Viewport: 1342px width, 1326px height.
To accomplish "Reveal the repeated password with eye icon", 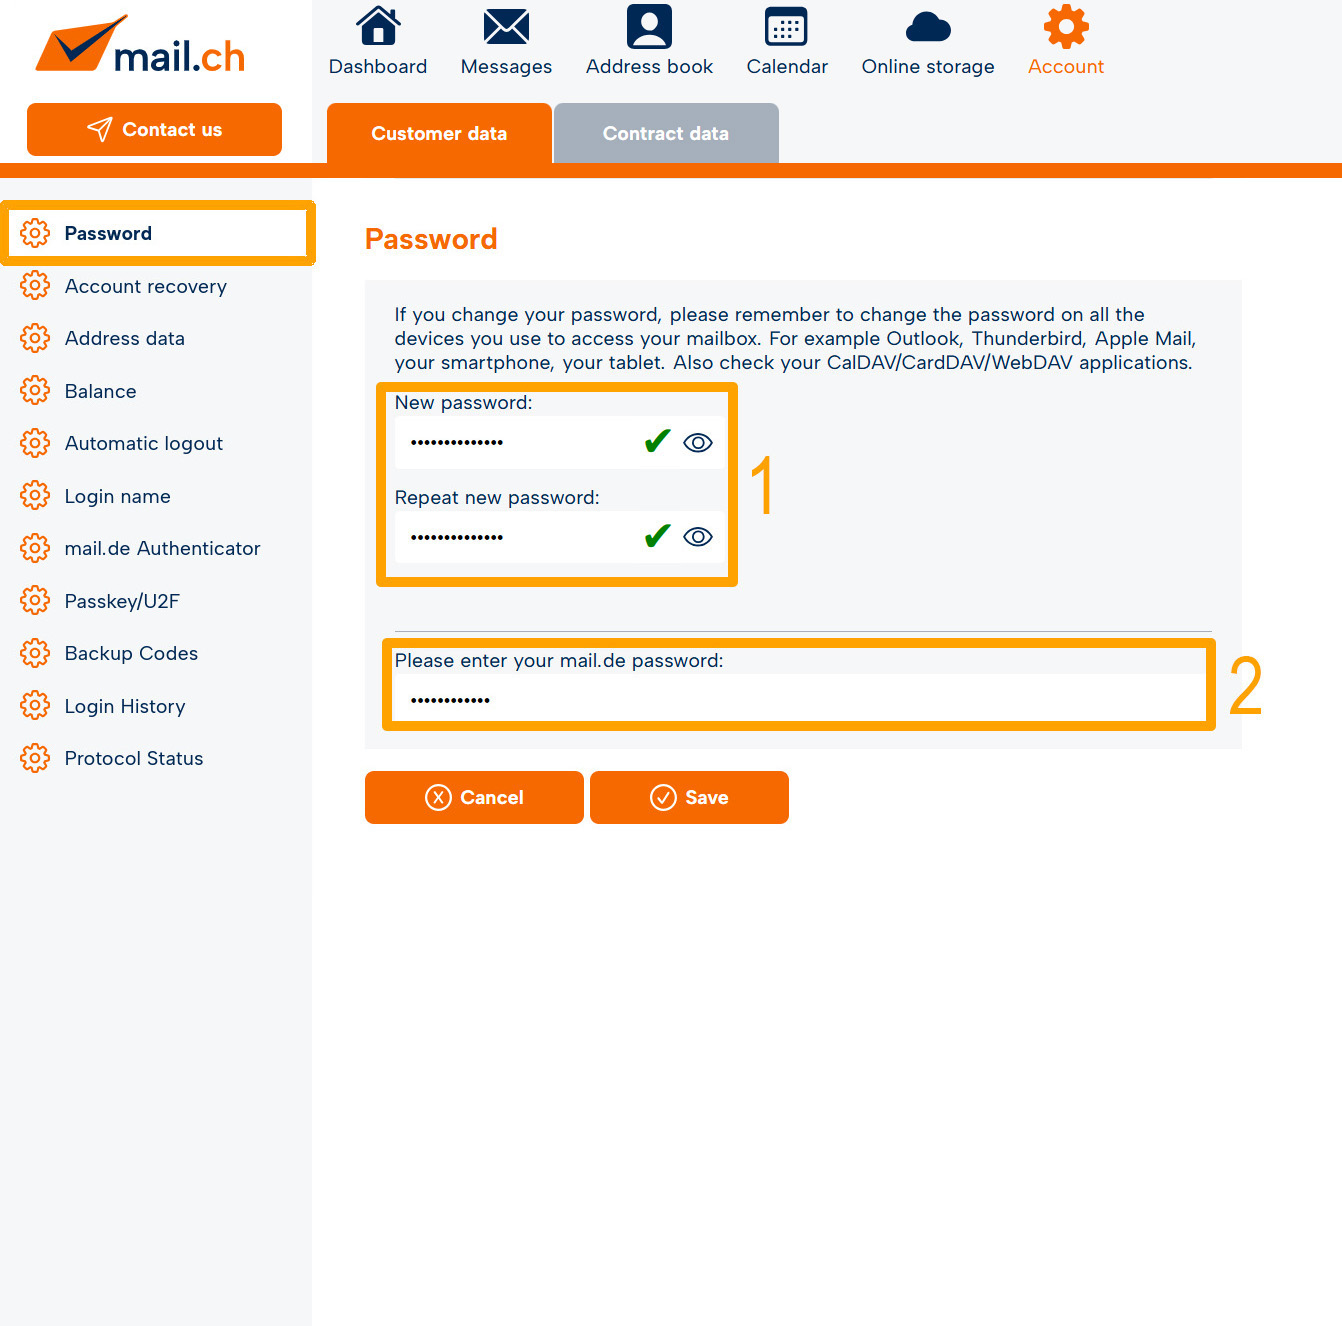I will click(x=698, y=537).
